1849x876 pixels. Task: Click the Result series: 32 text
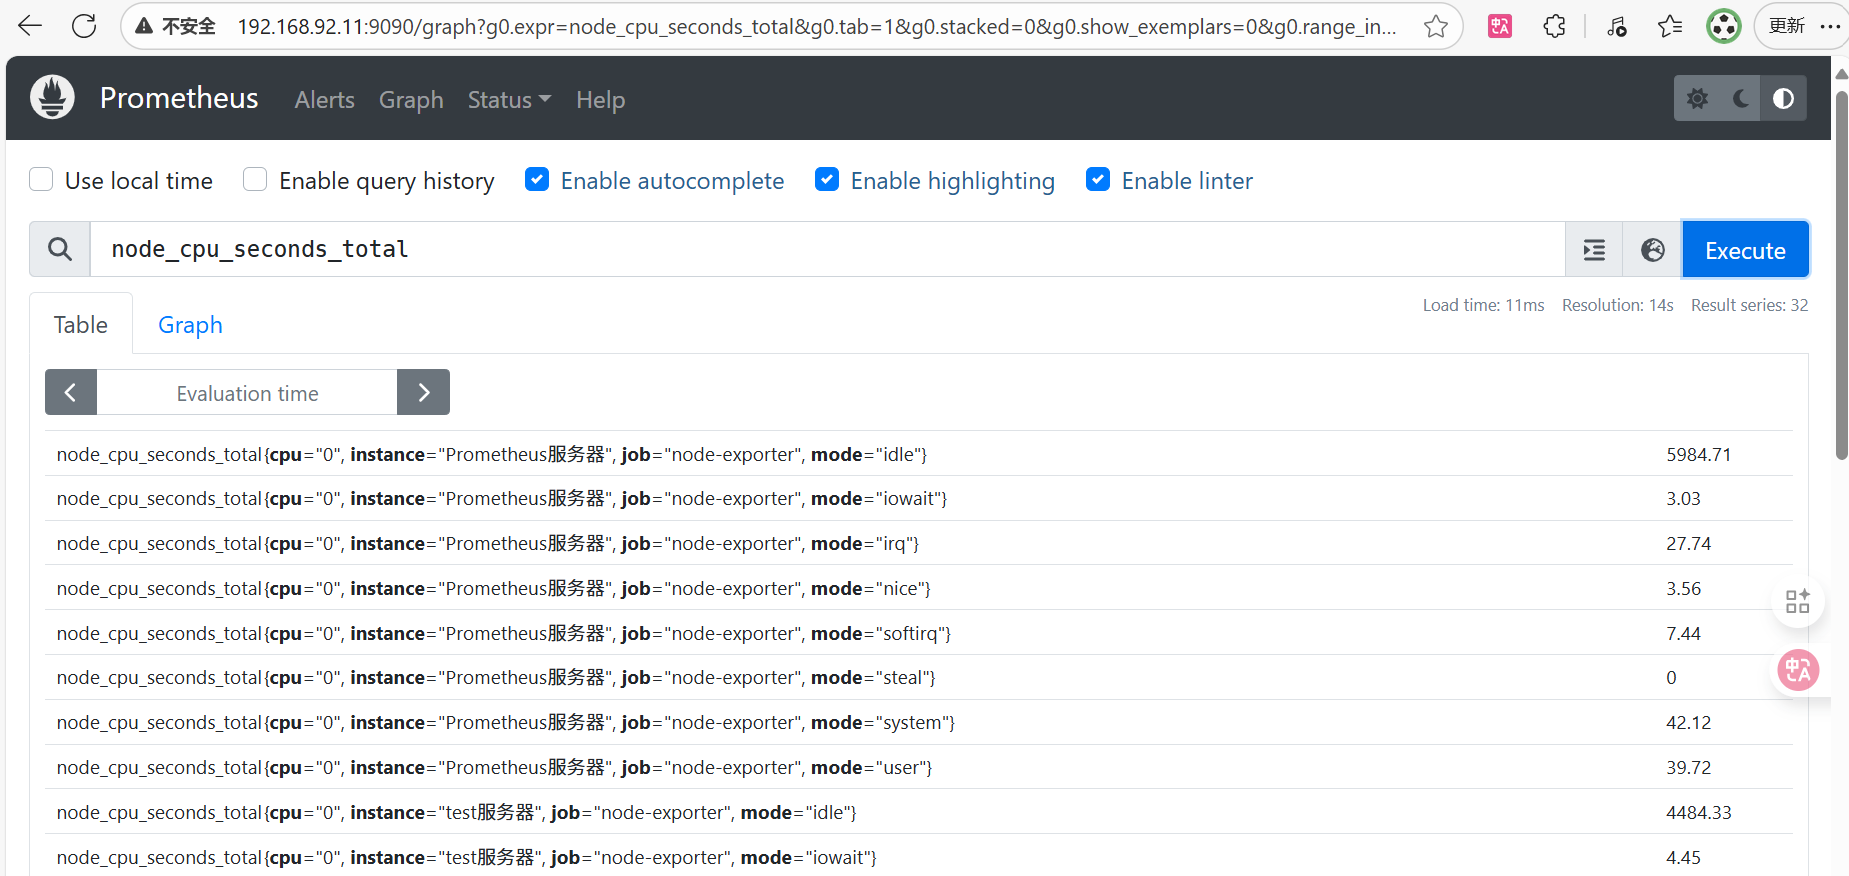pyautogui.click(x=1749, y=305)
